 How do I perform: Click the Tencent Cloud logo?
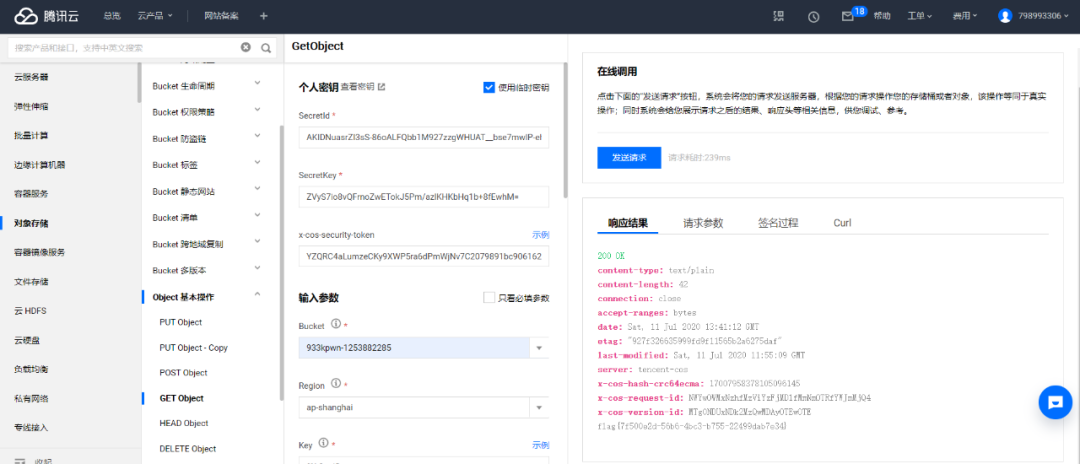[47, 16]
